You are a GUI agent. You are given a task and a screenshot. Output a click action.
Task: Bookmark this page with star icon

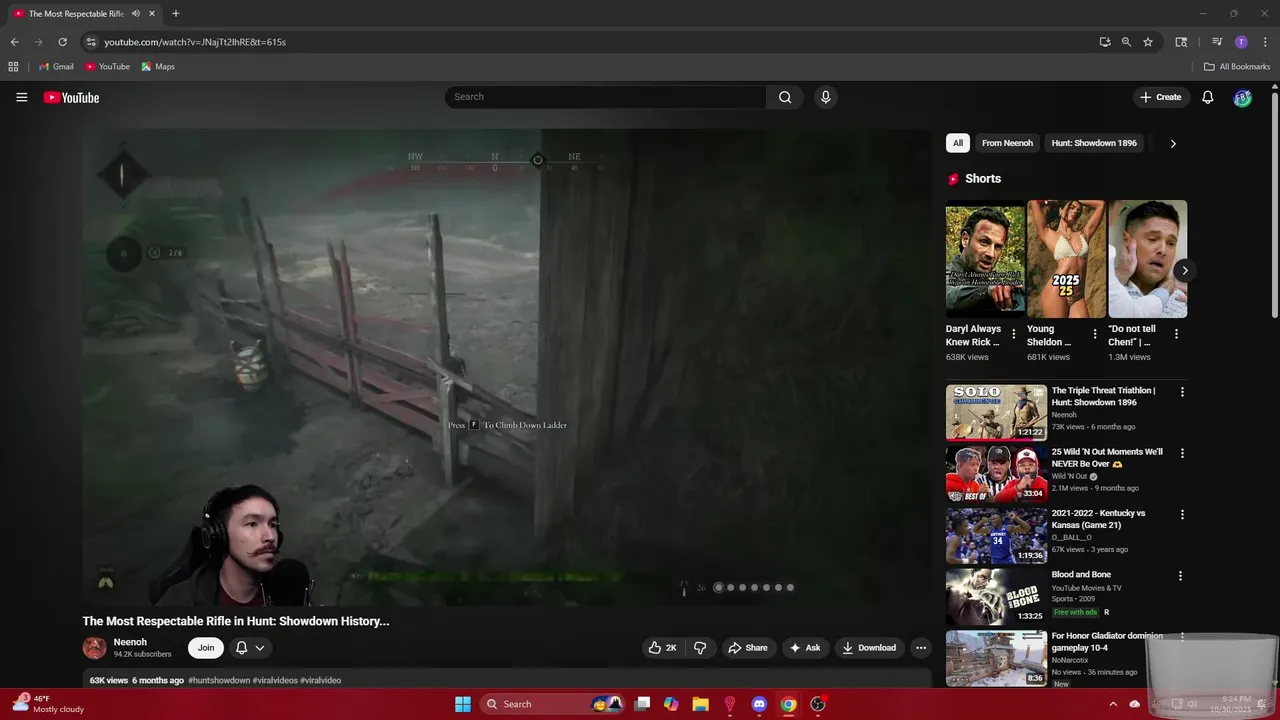coord(1148,42)
